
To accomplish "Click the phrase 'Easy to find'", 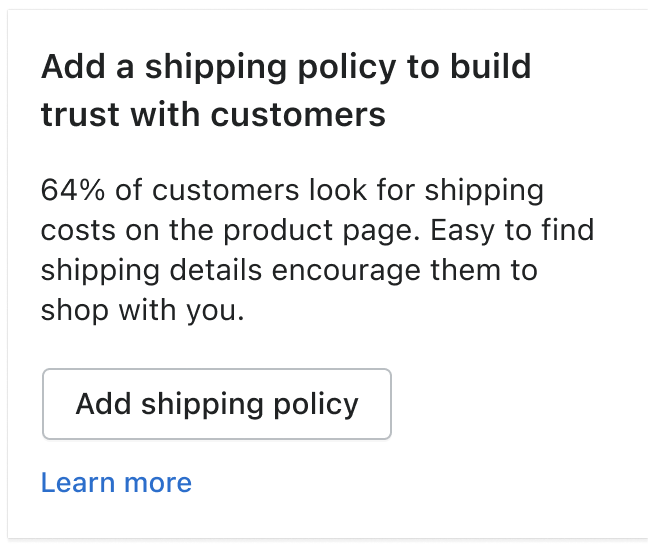I will click(512, 230).
